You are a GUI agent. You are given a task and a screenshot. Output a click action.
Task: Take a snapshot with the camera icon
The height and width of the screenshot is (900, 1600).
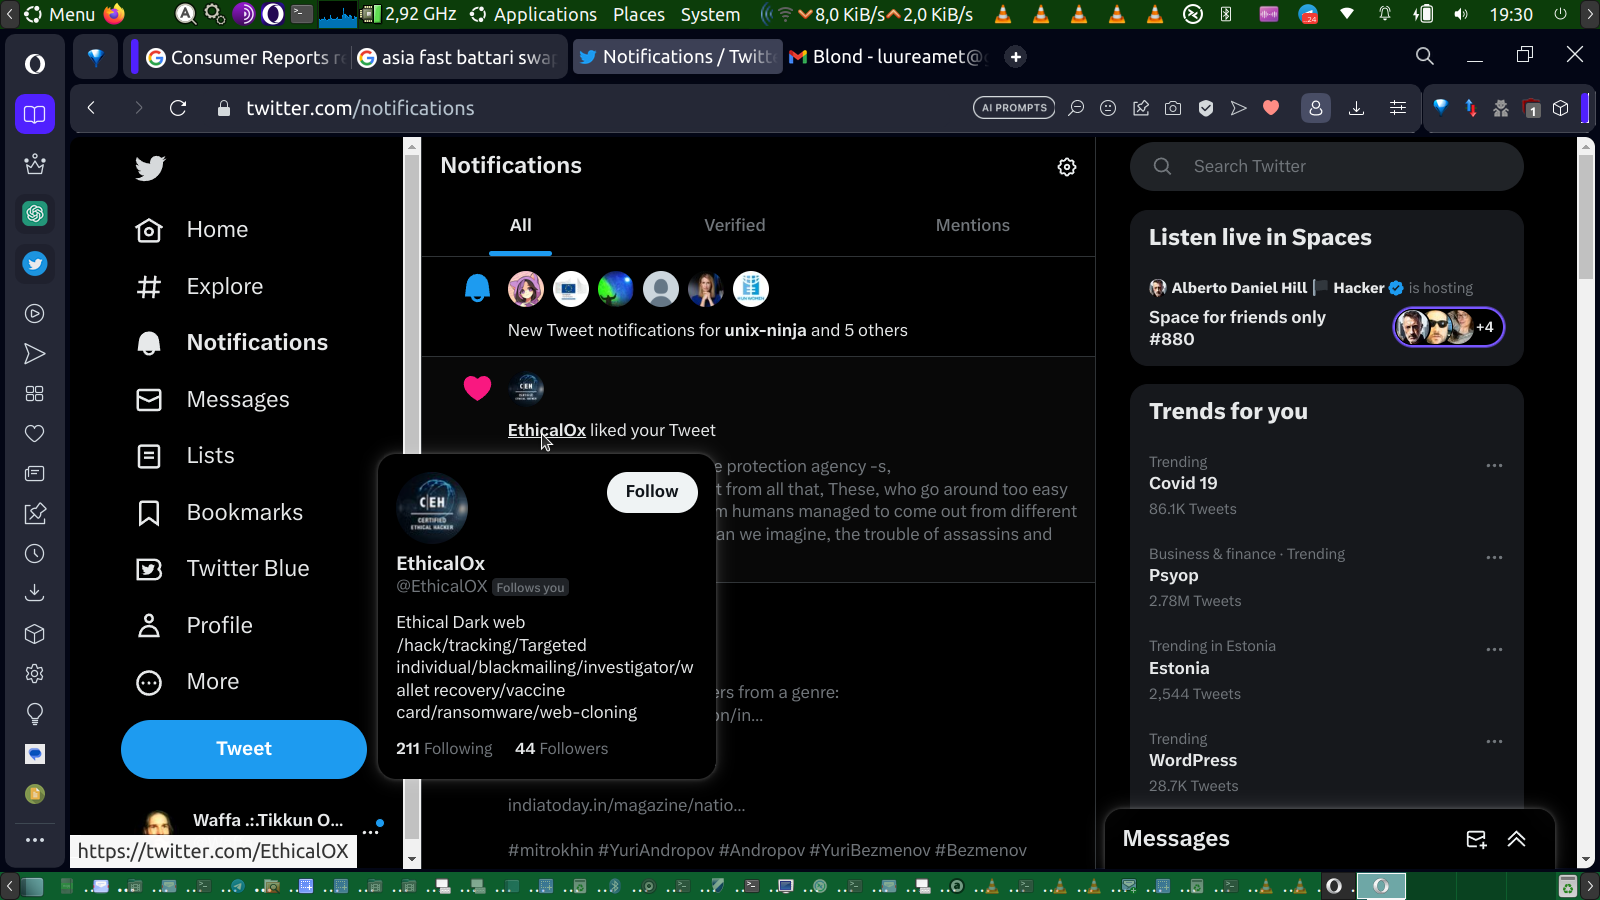(x=1173, y=108)
